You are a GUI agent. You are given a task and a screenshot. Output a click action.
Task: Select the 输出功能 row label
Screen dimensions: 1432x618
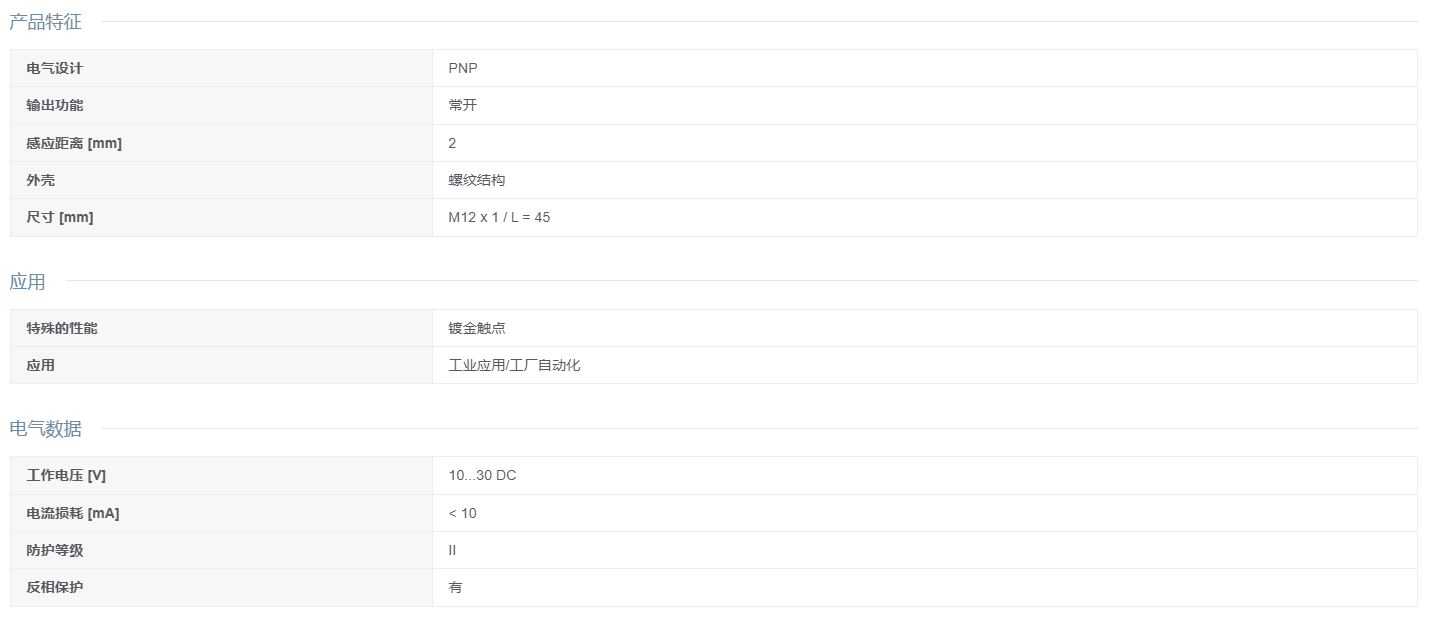(55, 105)
